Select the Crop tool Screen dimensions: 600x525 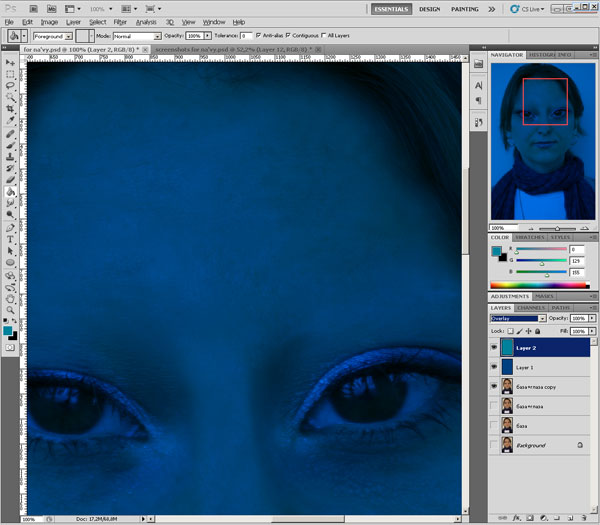(10, 109)
